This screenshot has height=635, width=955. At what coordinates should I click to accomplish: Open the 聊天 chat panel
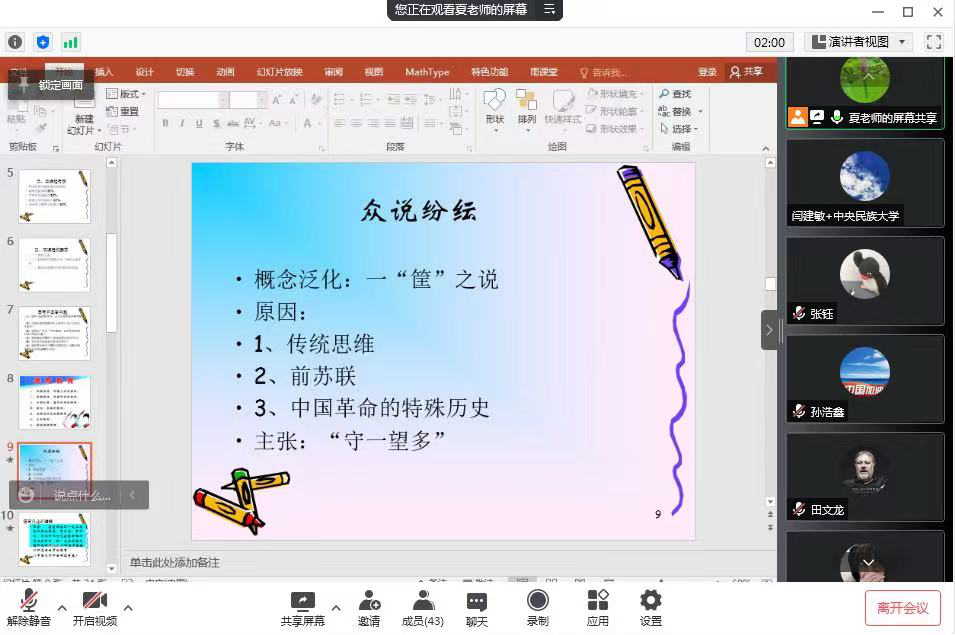[477, 606]
